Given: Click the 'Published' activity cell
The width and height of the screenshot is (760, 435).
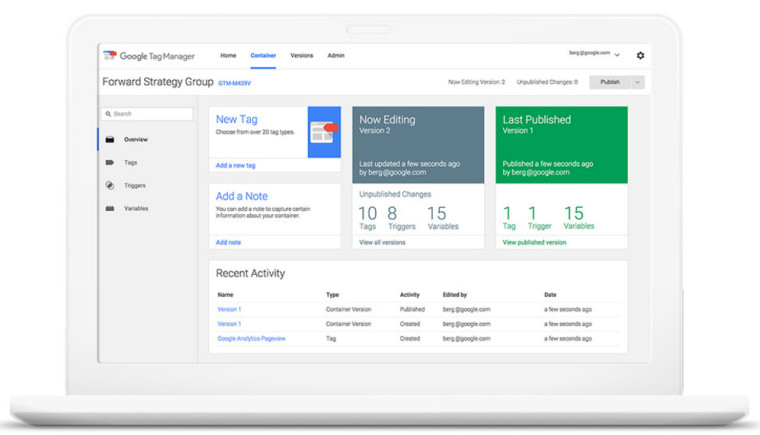Looking at the screenshot, I should 412,309.
